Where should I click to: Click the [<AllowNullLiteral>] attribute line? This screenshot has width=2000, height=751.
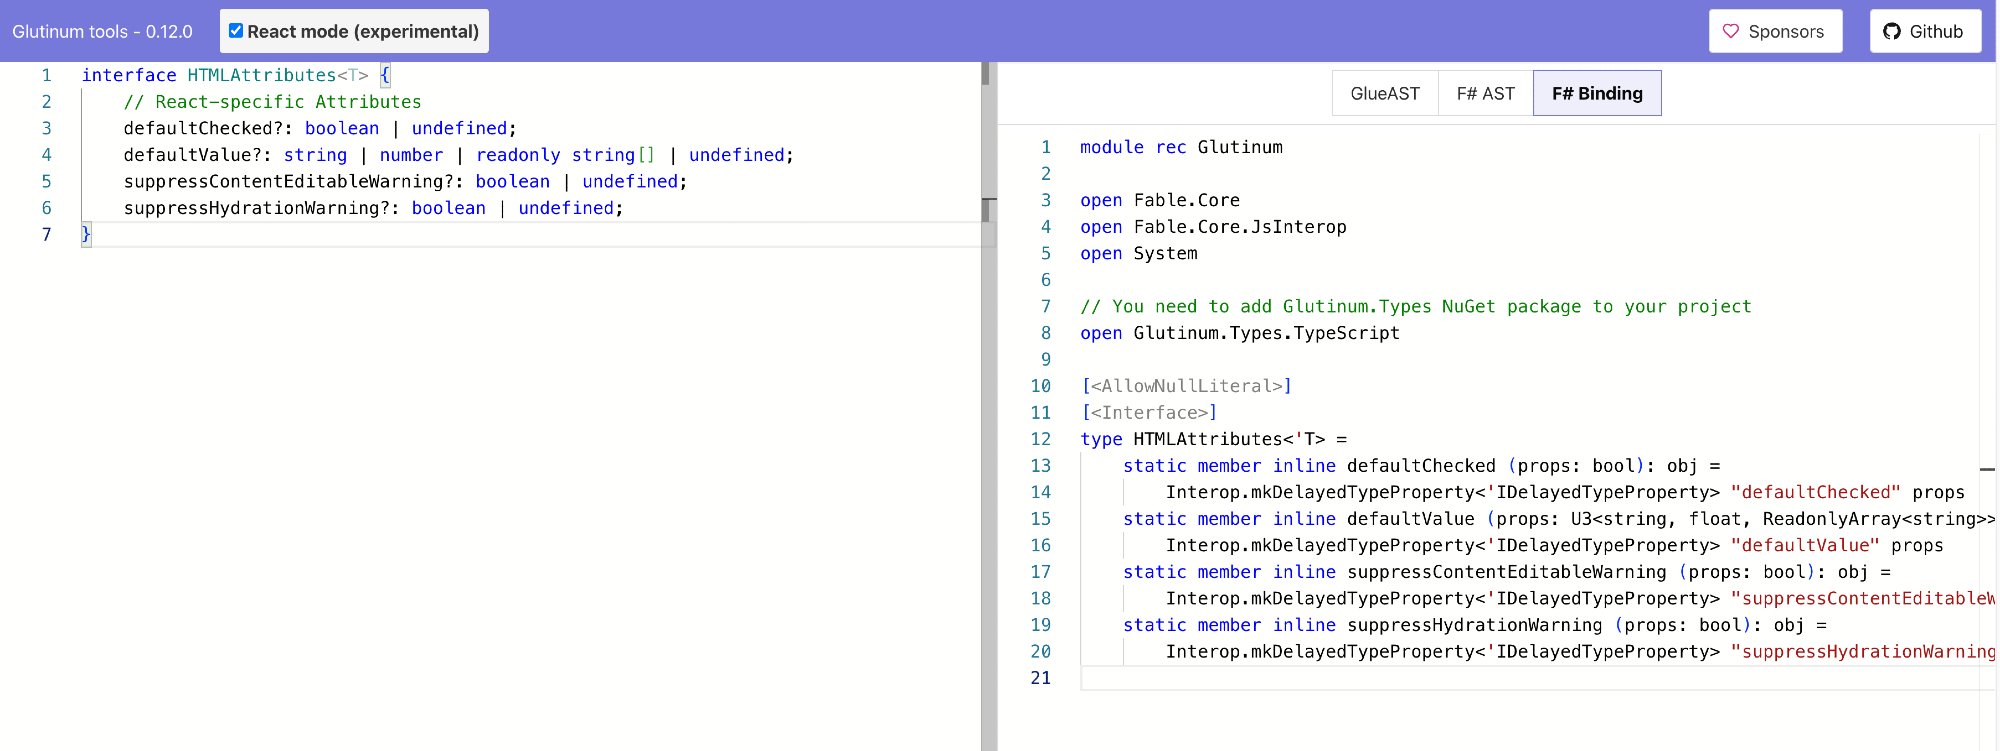click(x=1186, y=386)
